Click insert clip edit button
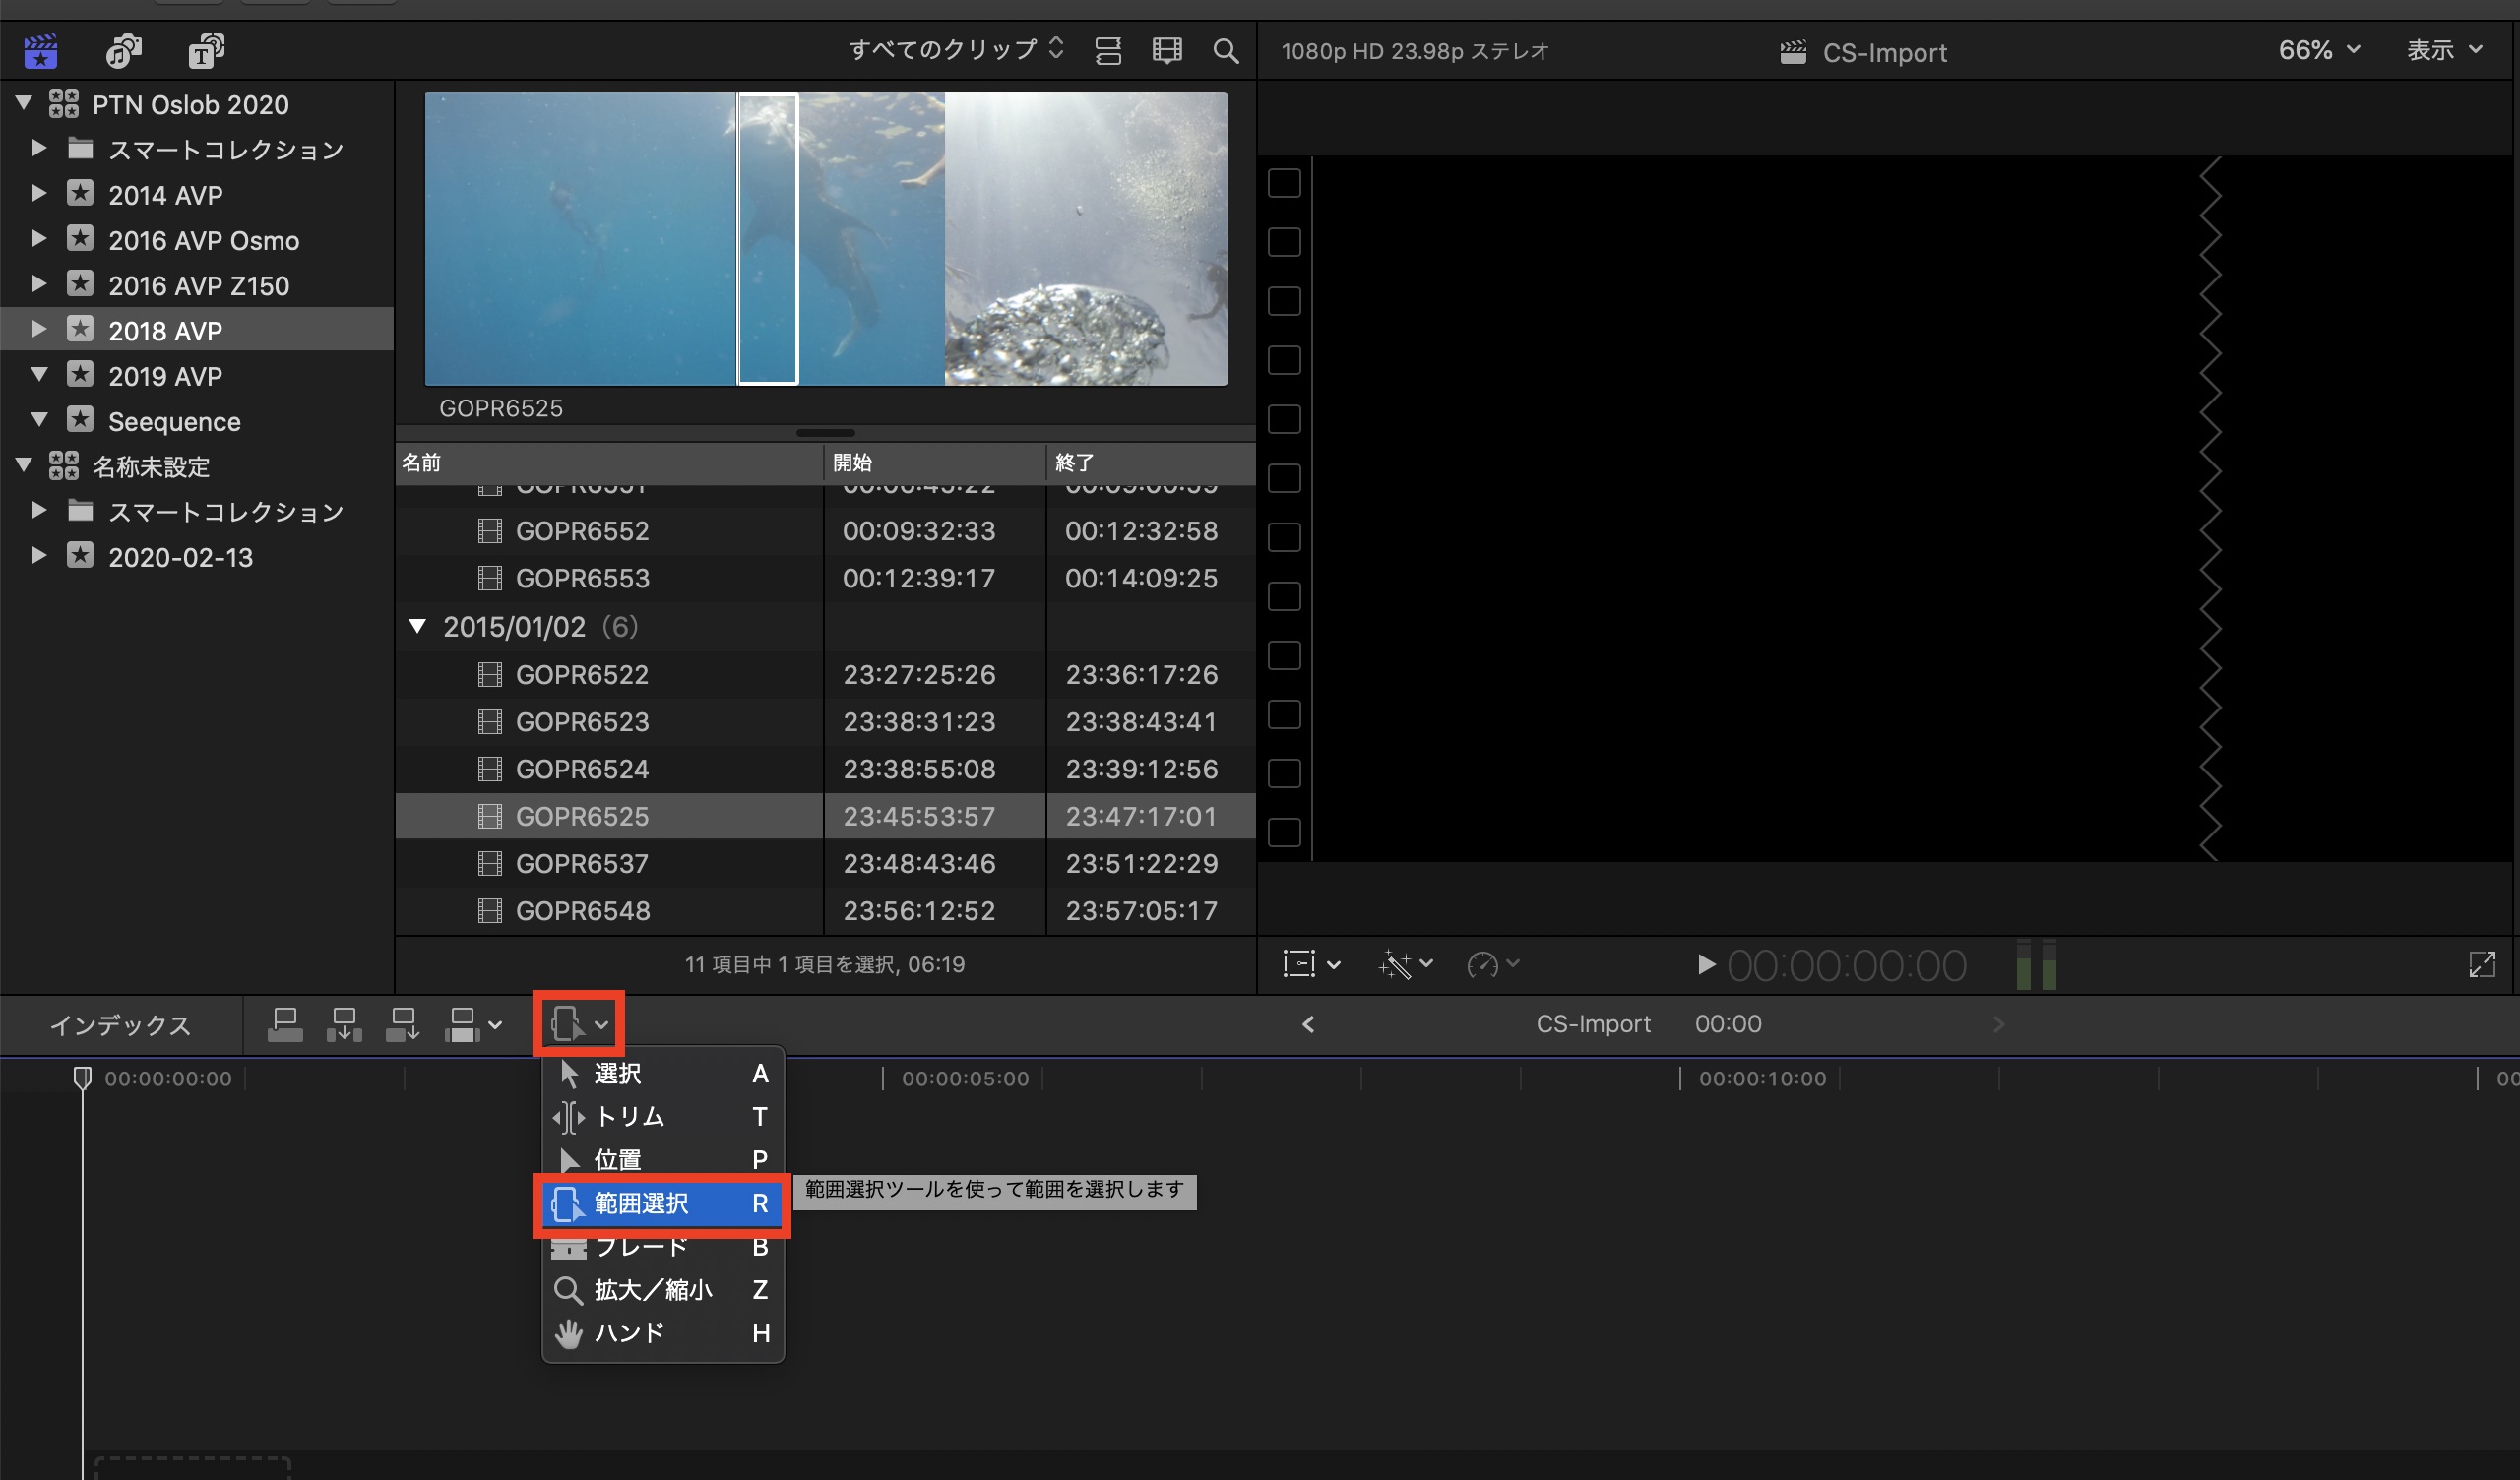The image size is (2520, 1480). click(x=344, y=1024)
